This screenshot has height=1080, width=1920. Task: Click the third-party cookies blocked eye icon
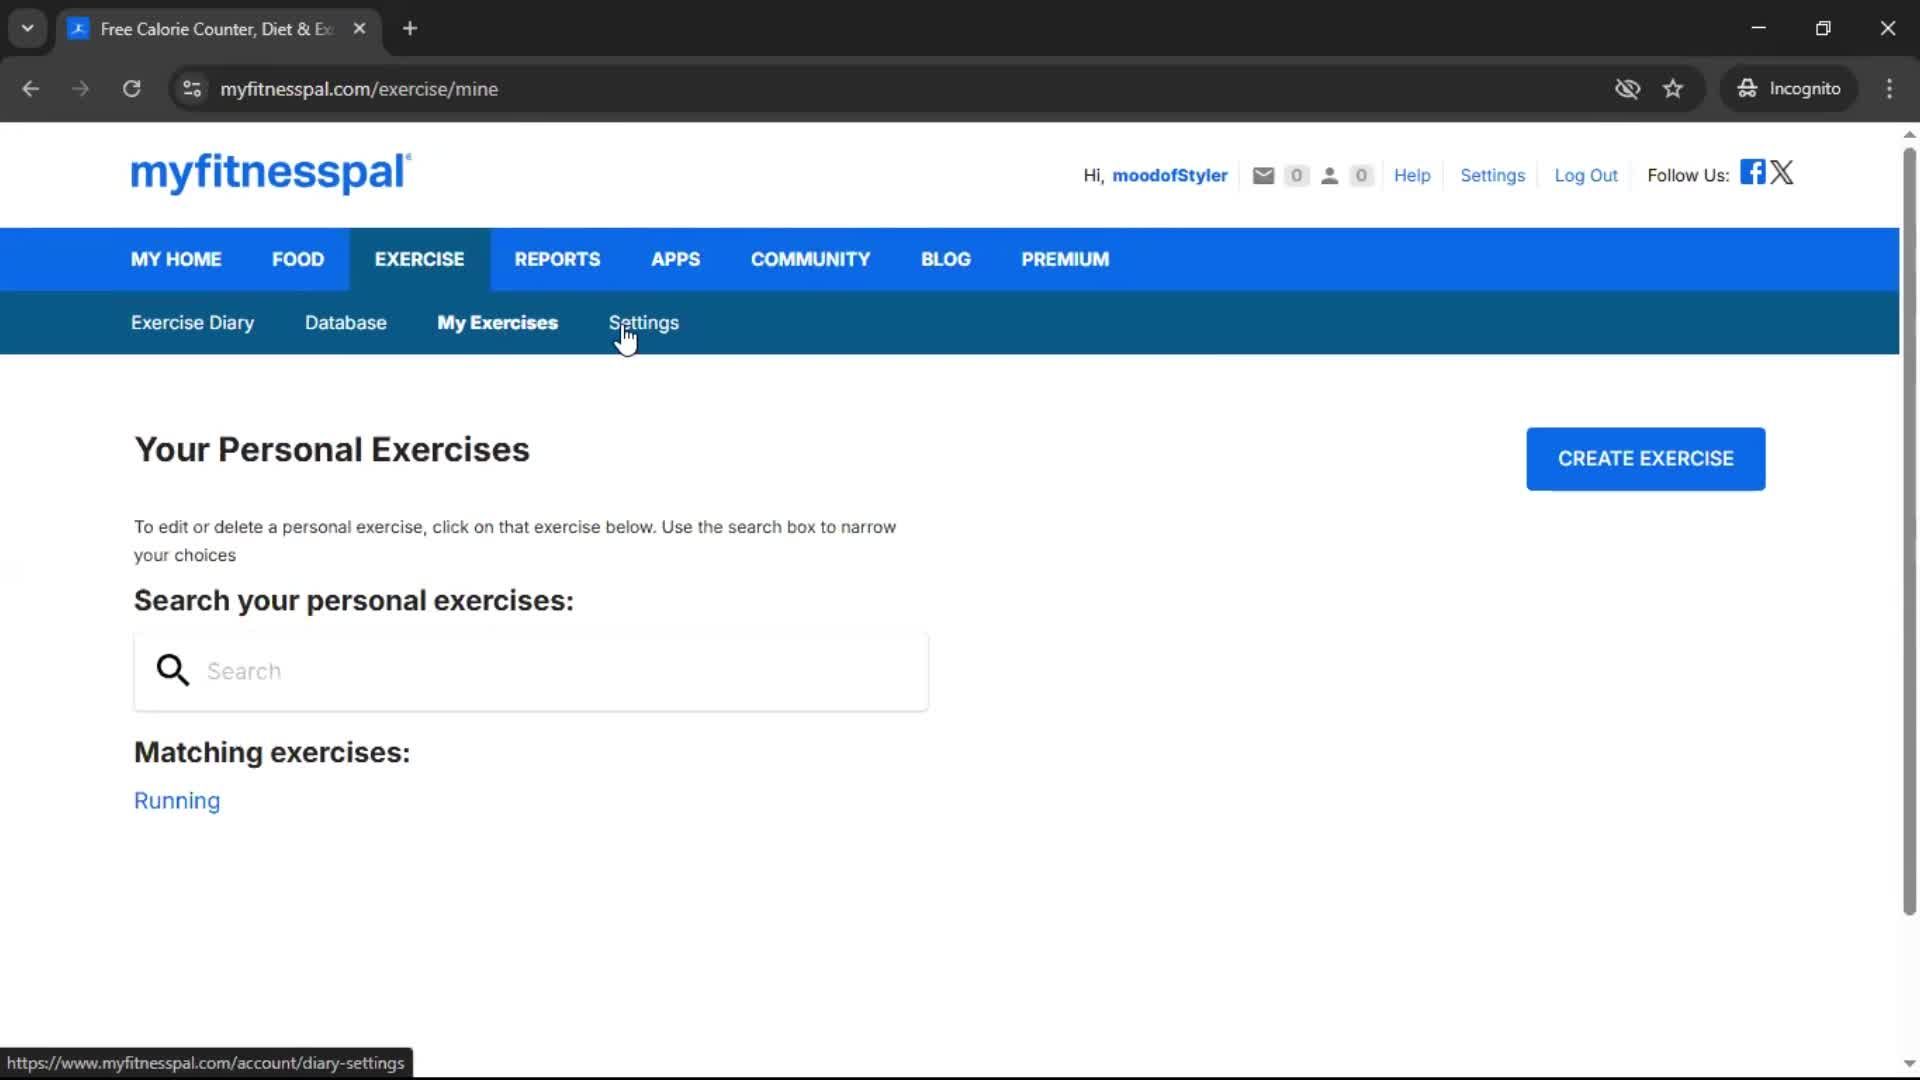click(x=1627, y=89)
